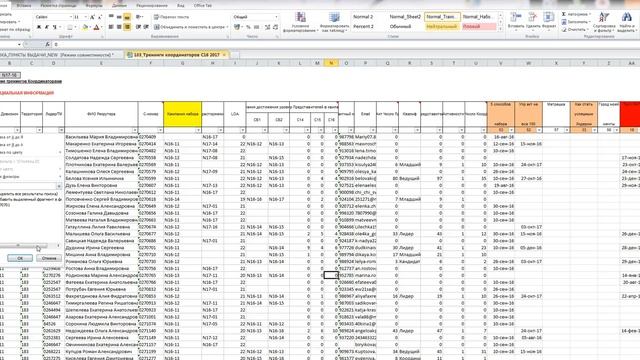Increase the font size
This screenshot has height=360, width=640.
[x=92, y=17]
